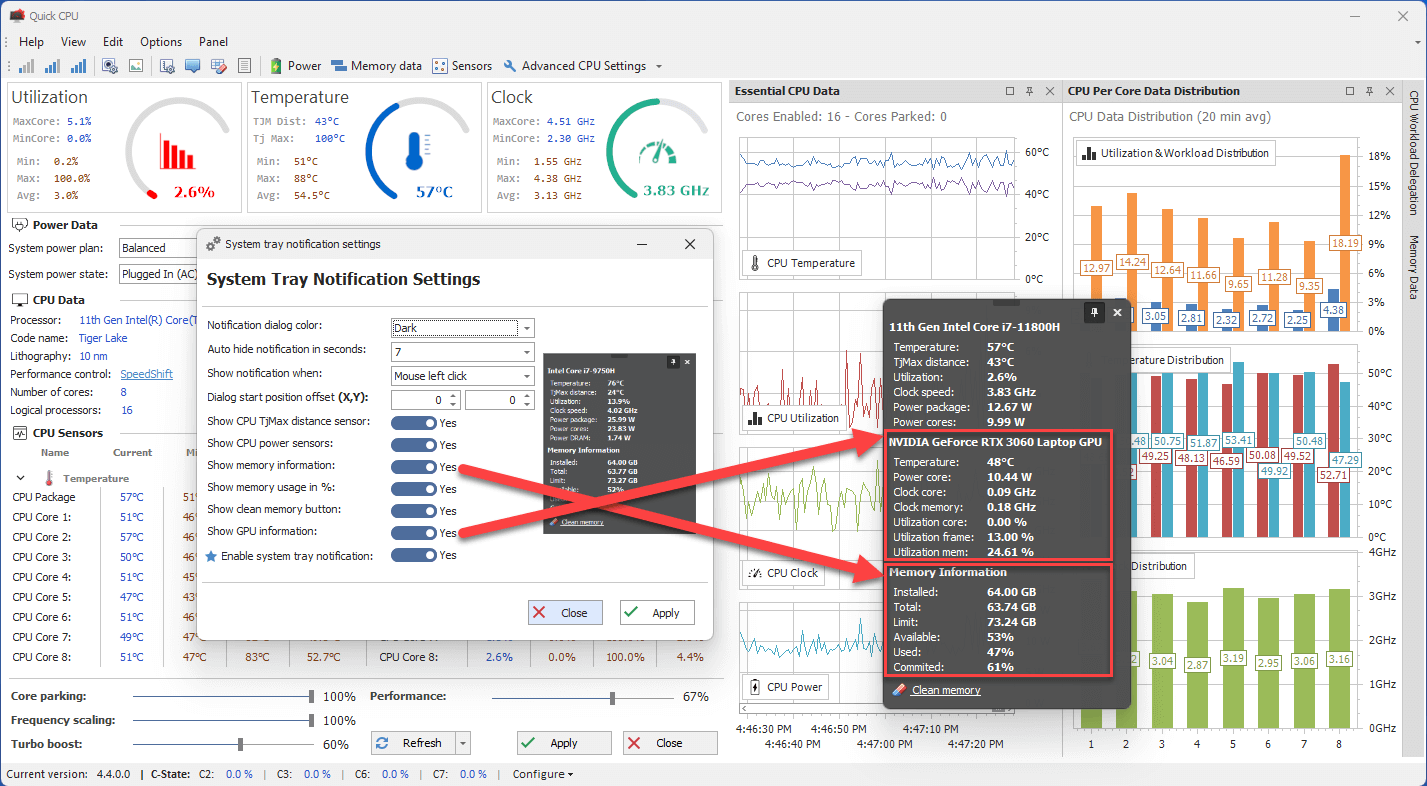Open the Help menu
Viewport: 1427px width, 786px height.
pyautogui.click(x=31, y=42)
